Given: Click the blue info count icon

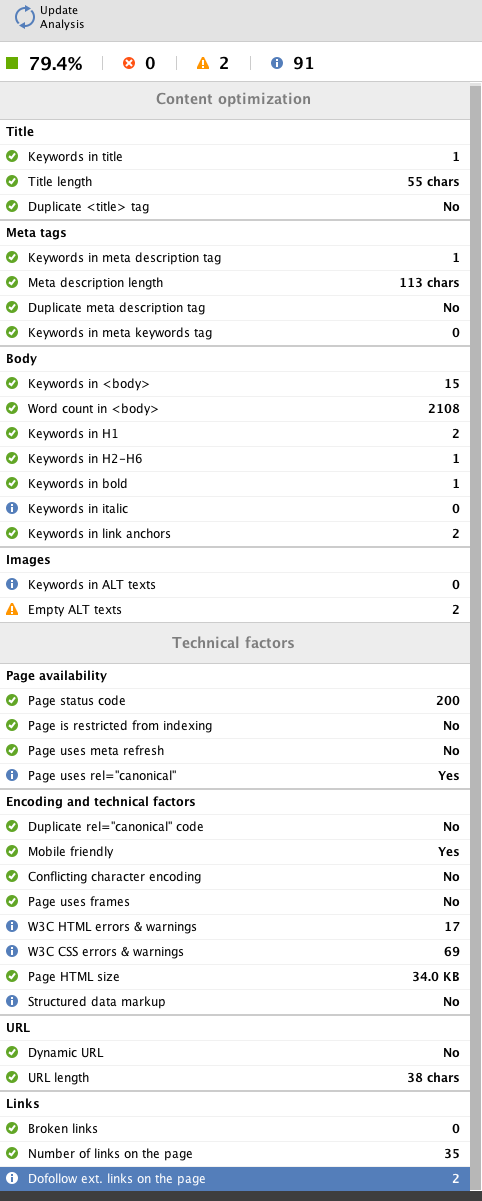Looking at the screenshot, I should click(277, 64).
